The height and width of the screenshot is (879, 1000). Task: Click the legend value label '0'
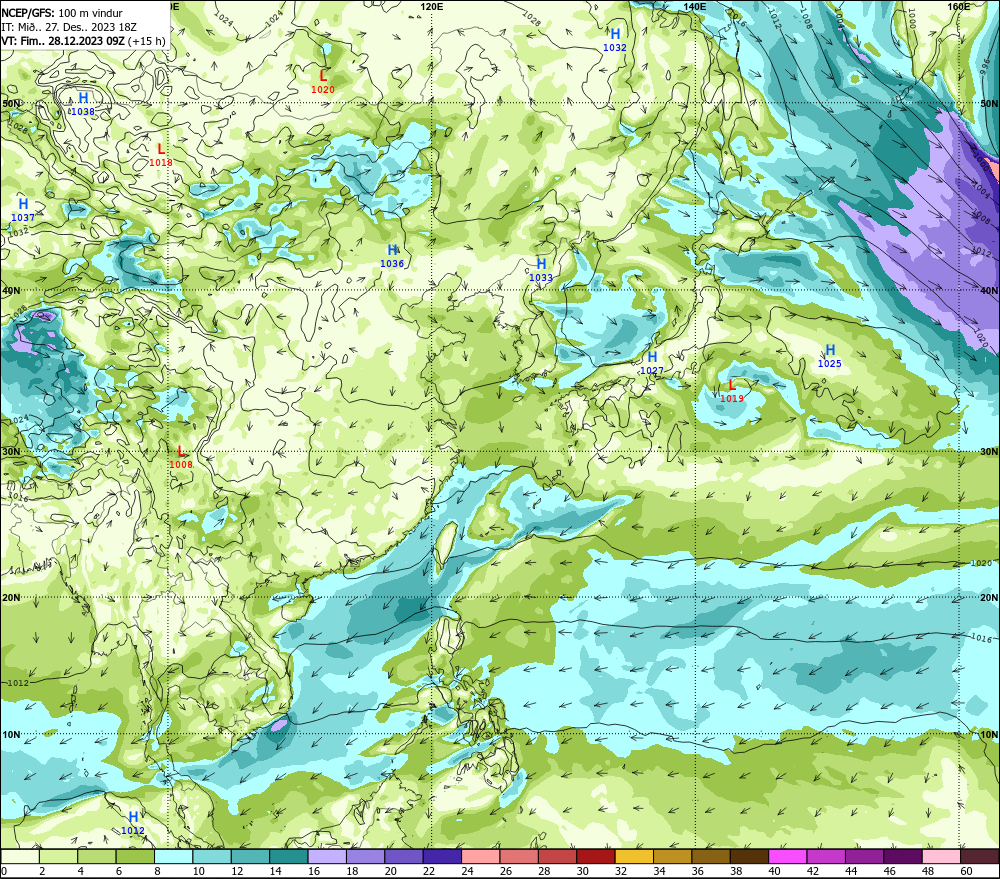pos(4,871)
